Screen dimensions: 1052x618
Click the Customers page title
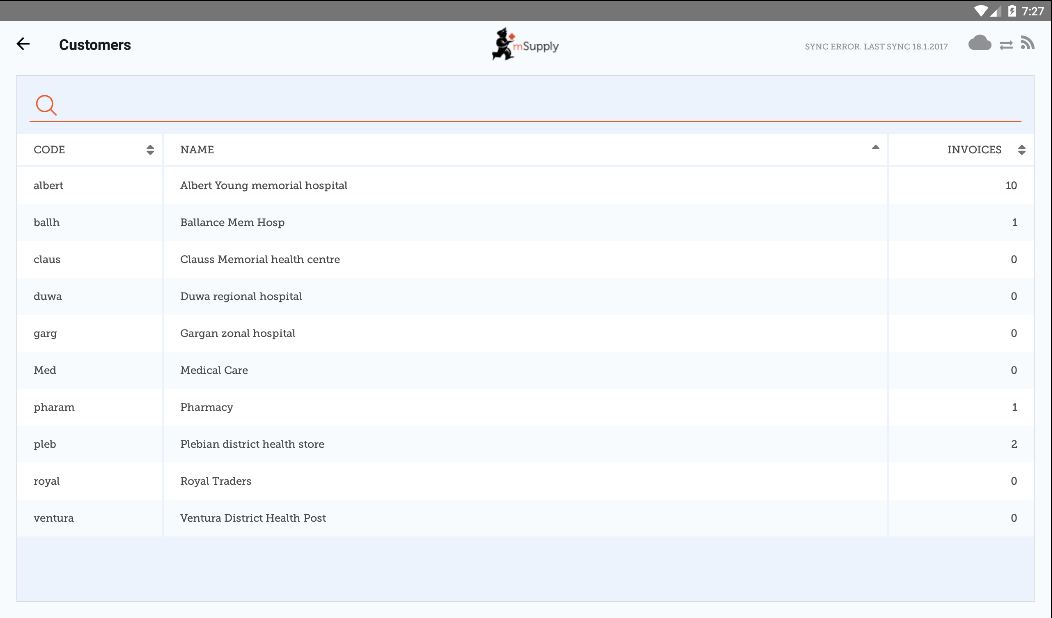point(95,45)
